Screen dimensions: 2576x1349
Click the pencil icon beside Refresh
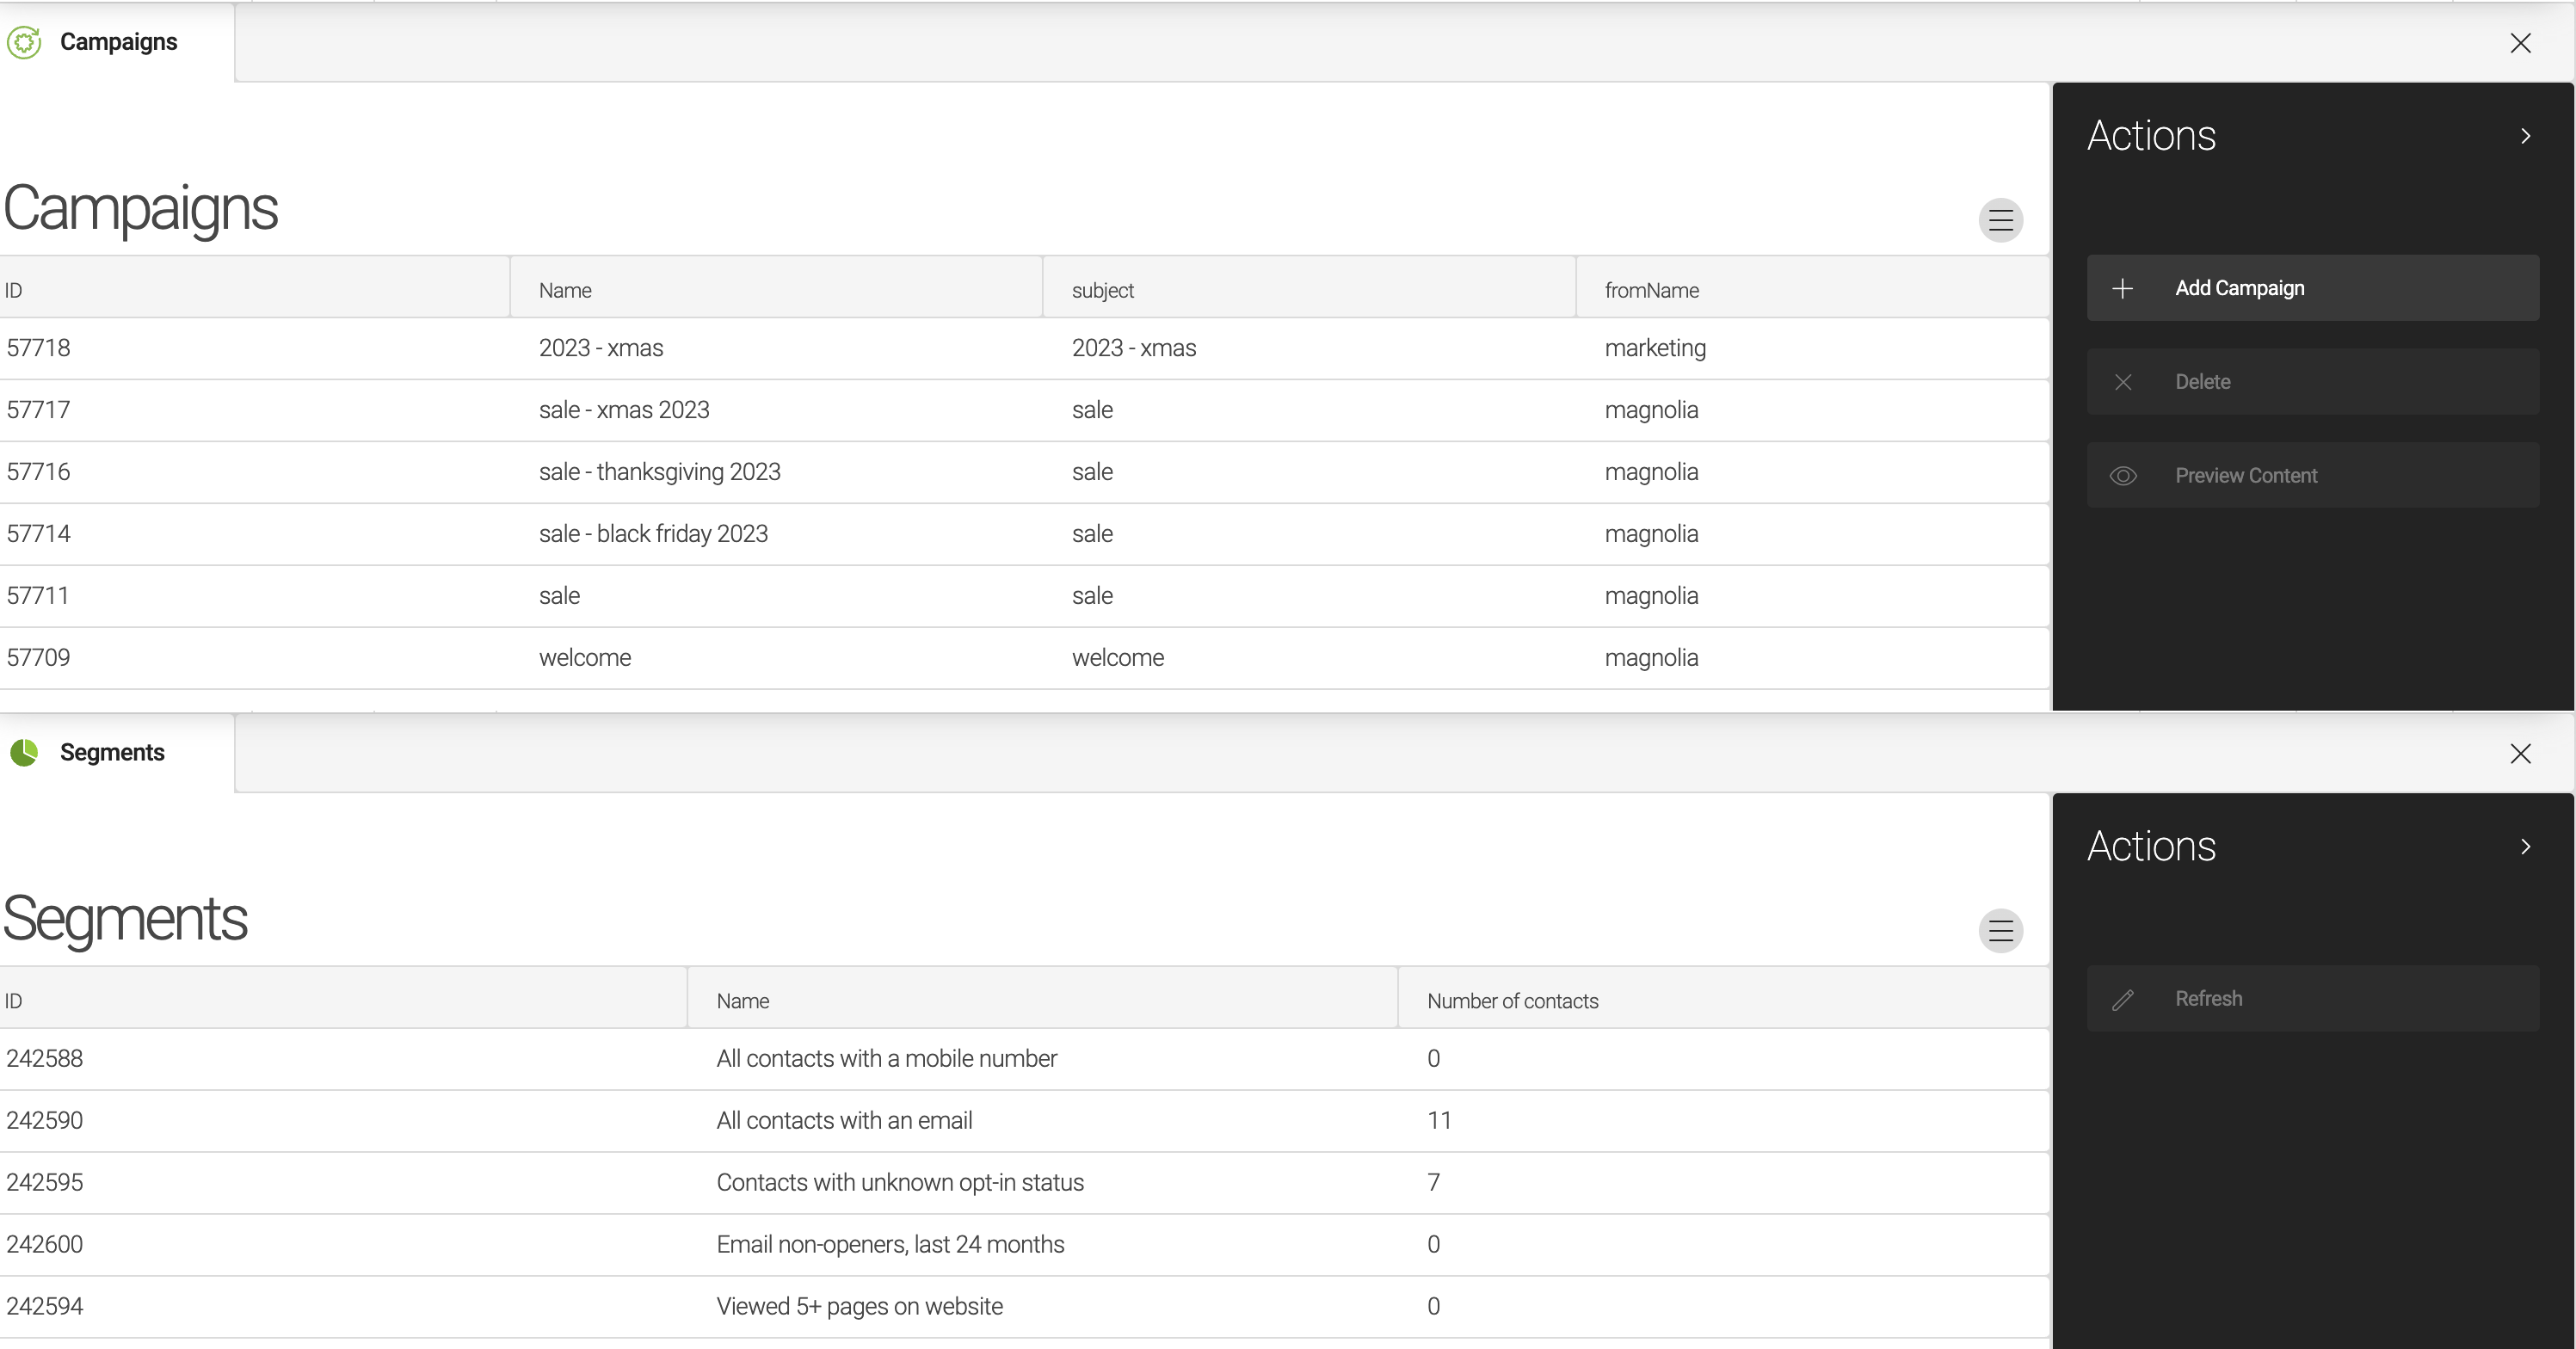[2122, 999]
